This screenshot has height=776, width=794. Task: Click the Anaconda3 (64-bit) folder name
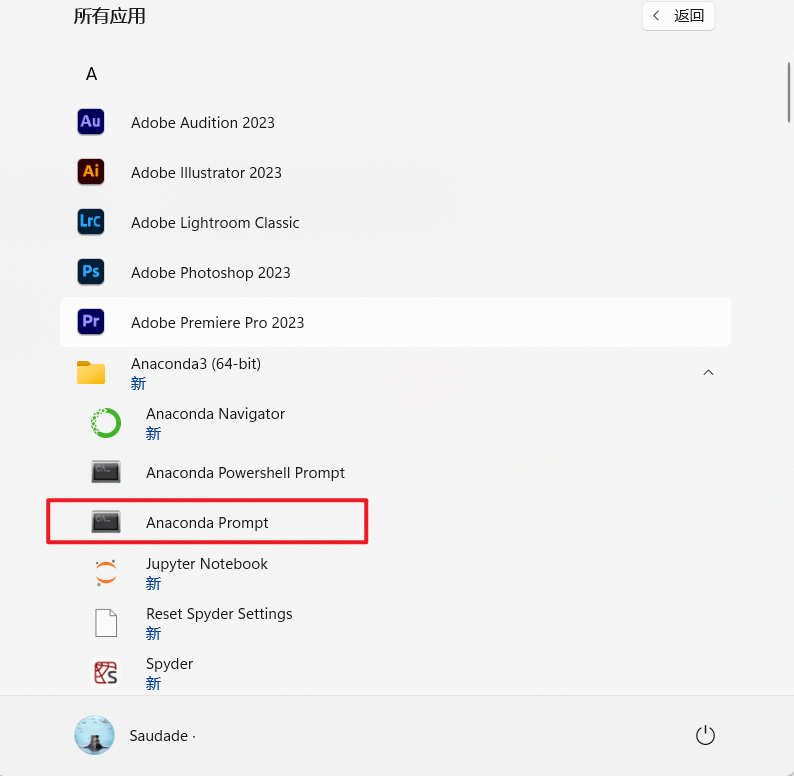pyautogui.click(x=196, y=364)
